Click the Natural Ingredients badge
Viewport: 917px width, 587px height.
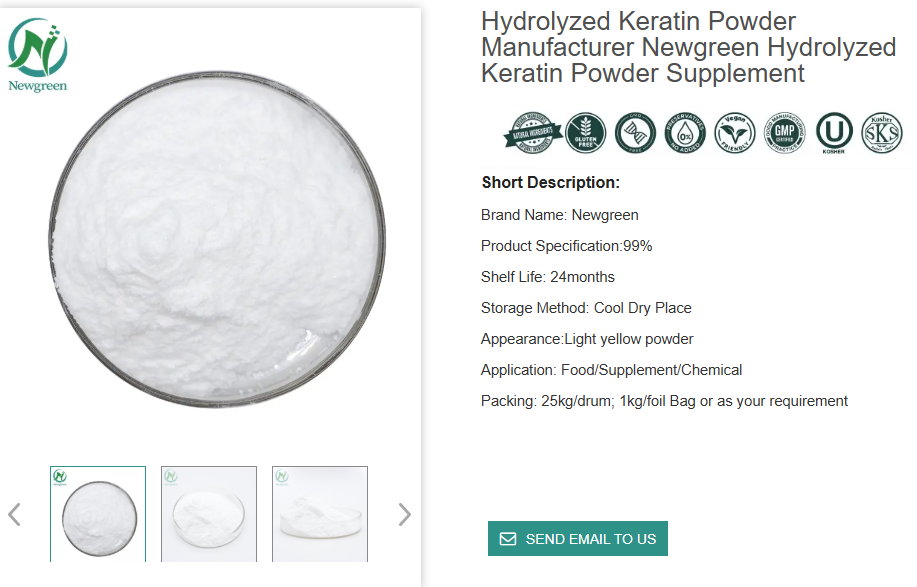pos(532,133)
